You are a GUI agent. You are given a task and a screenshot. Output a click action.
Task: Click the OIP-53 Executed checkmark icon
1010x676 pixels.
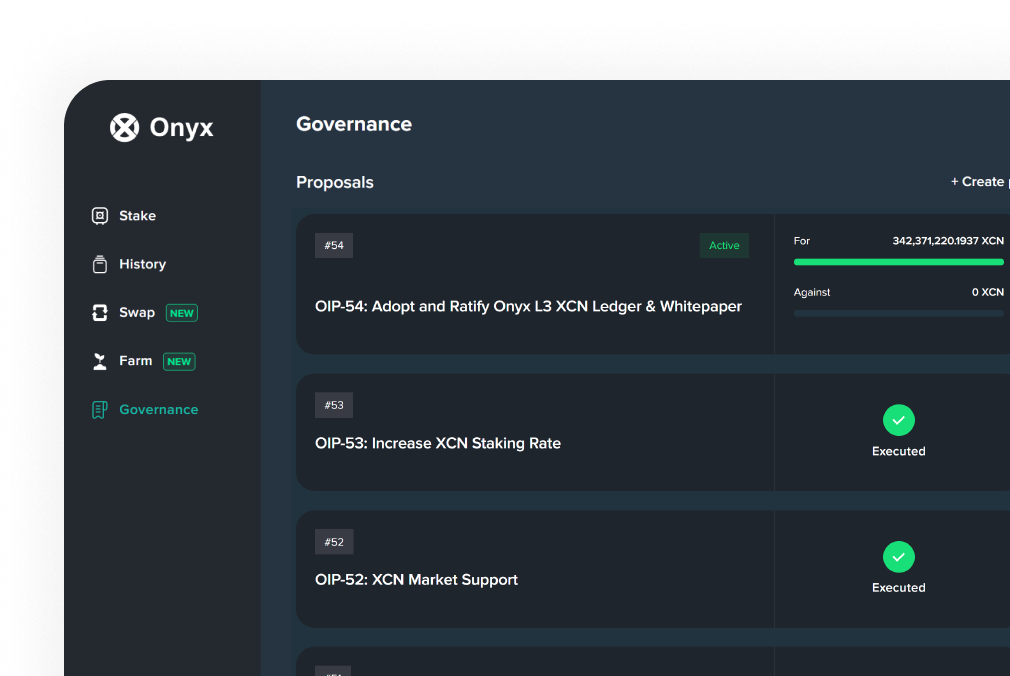pos(898,421)
